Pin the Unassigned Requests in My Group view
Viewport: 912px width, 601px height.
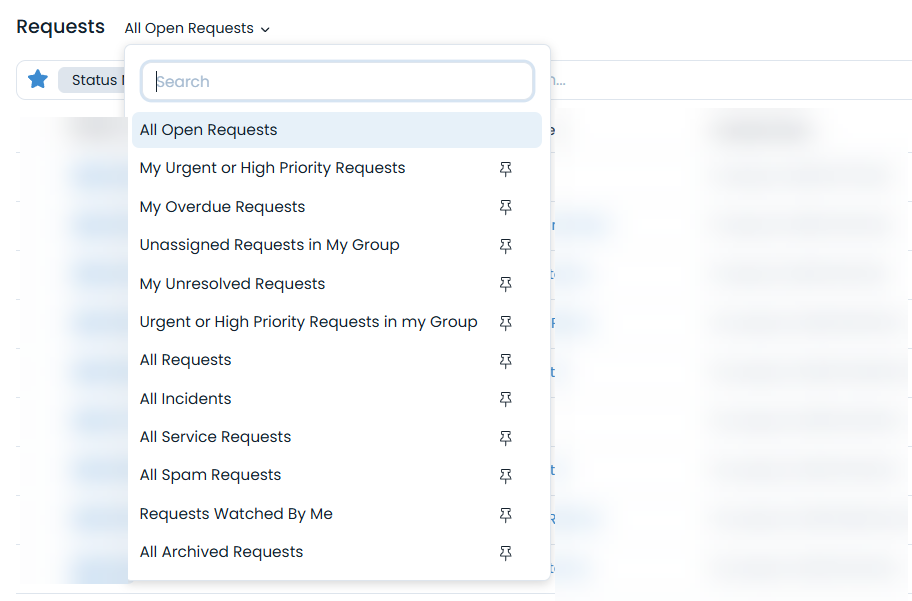click(x=506, y=245)
